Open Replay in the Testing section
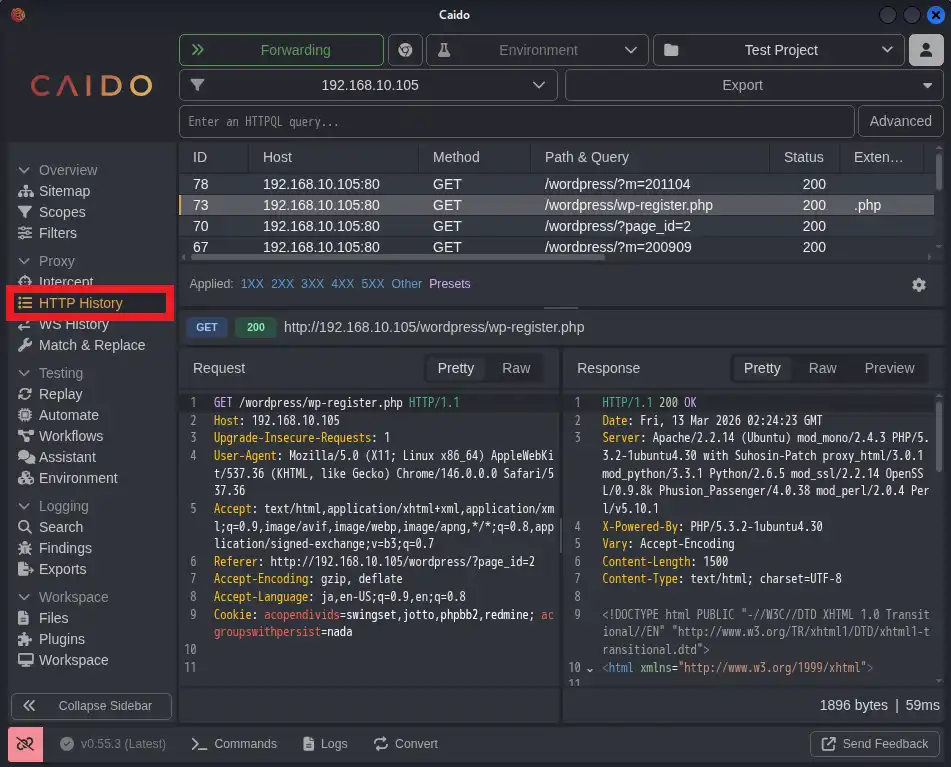 coord(60,394)
